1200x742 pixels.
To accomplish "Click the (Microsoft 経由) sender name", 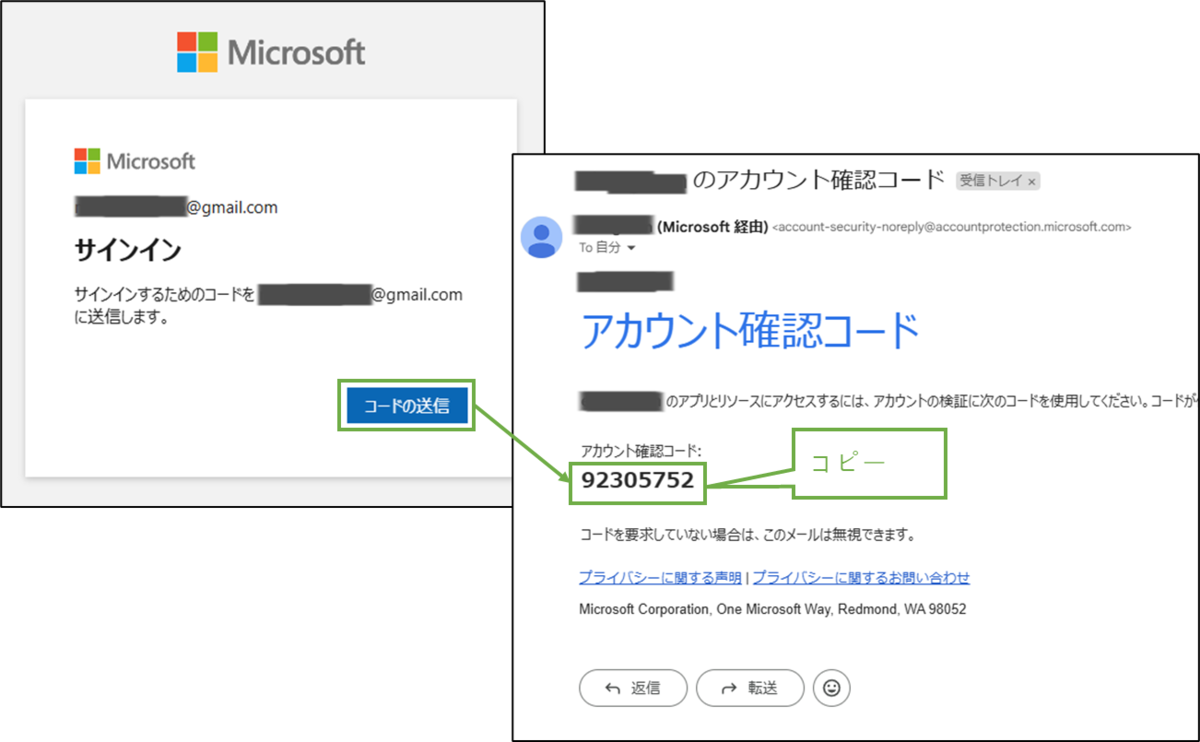I will click(x=712, y=227).
